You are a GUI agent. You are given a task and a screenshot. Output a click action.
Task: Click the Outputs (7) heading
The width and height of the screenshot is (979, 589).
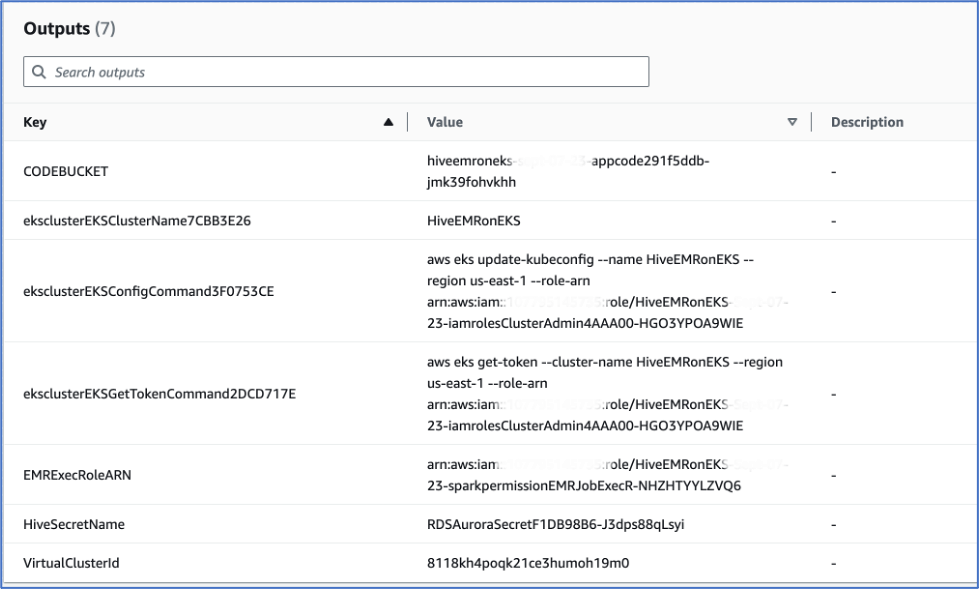point(69,29)
